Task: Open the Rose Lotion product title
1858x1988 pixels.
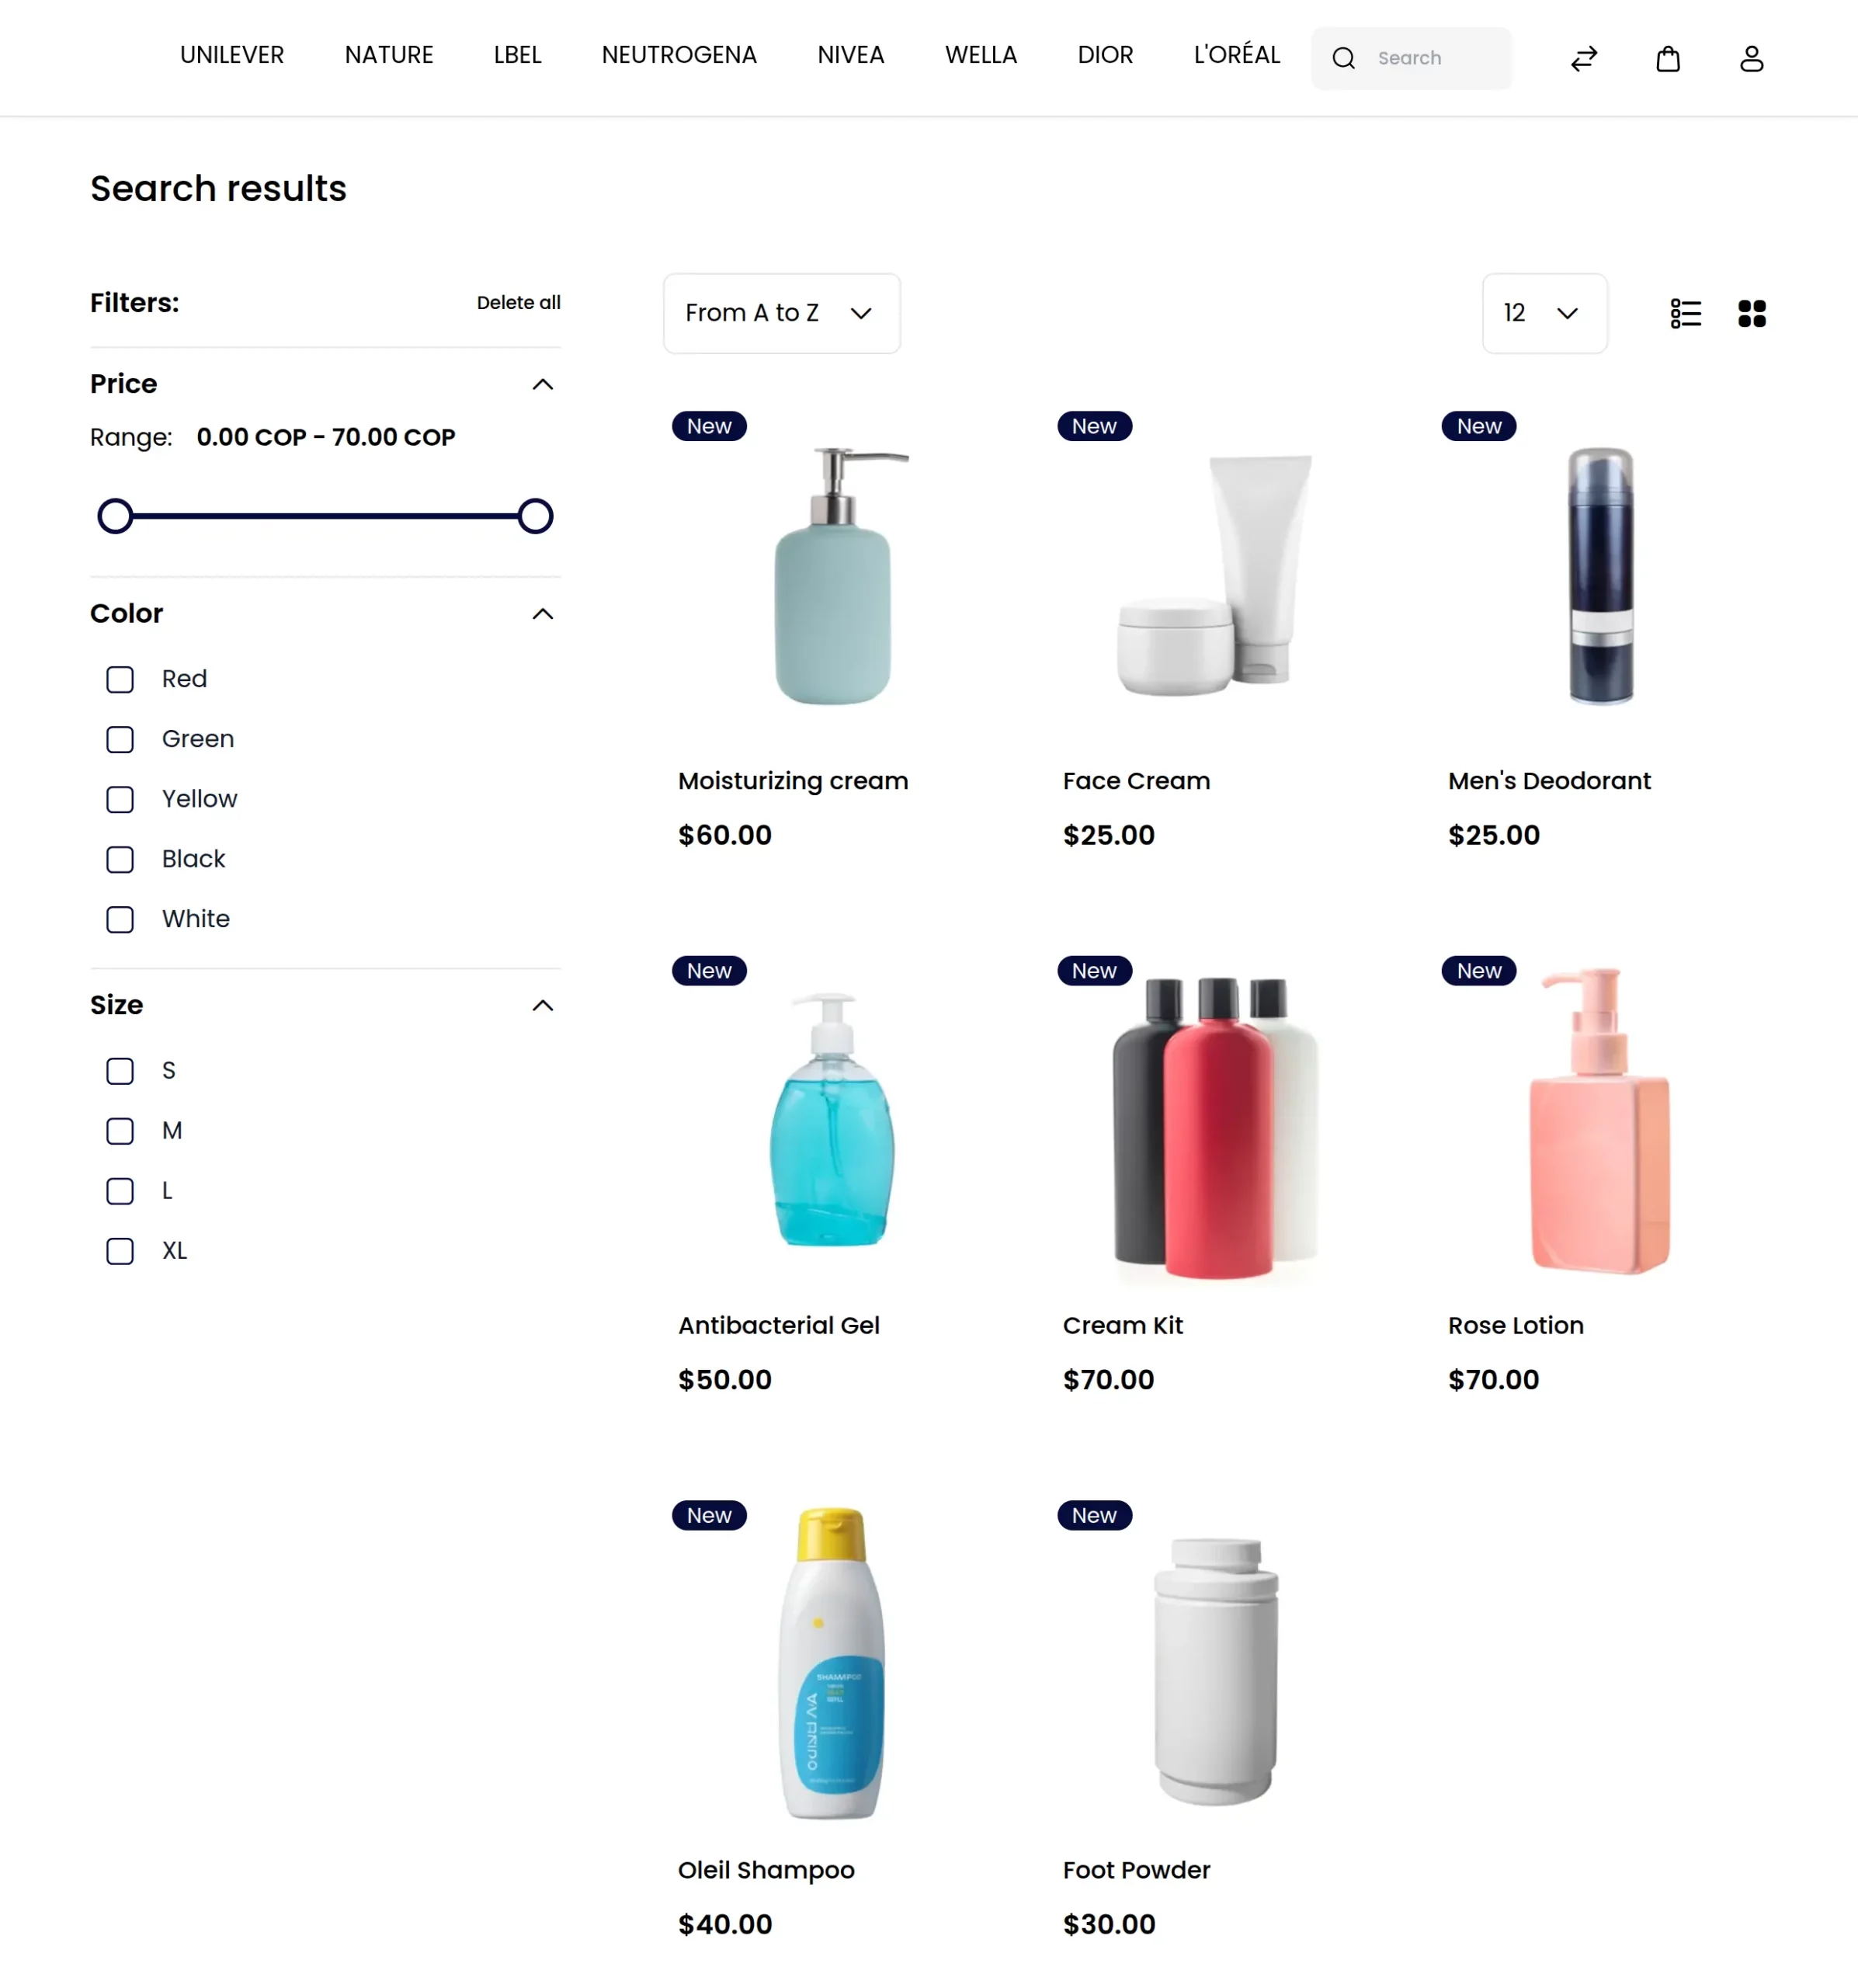Action: coord(1515,1326)
